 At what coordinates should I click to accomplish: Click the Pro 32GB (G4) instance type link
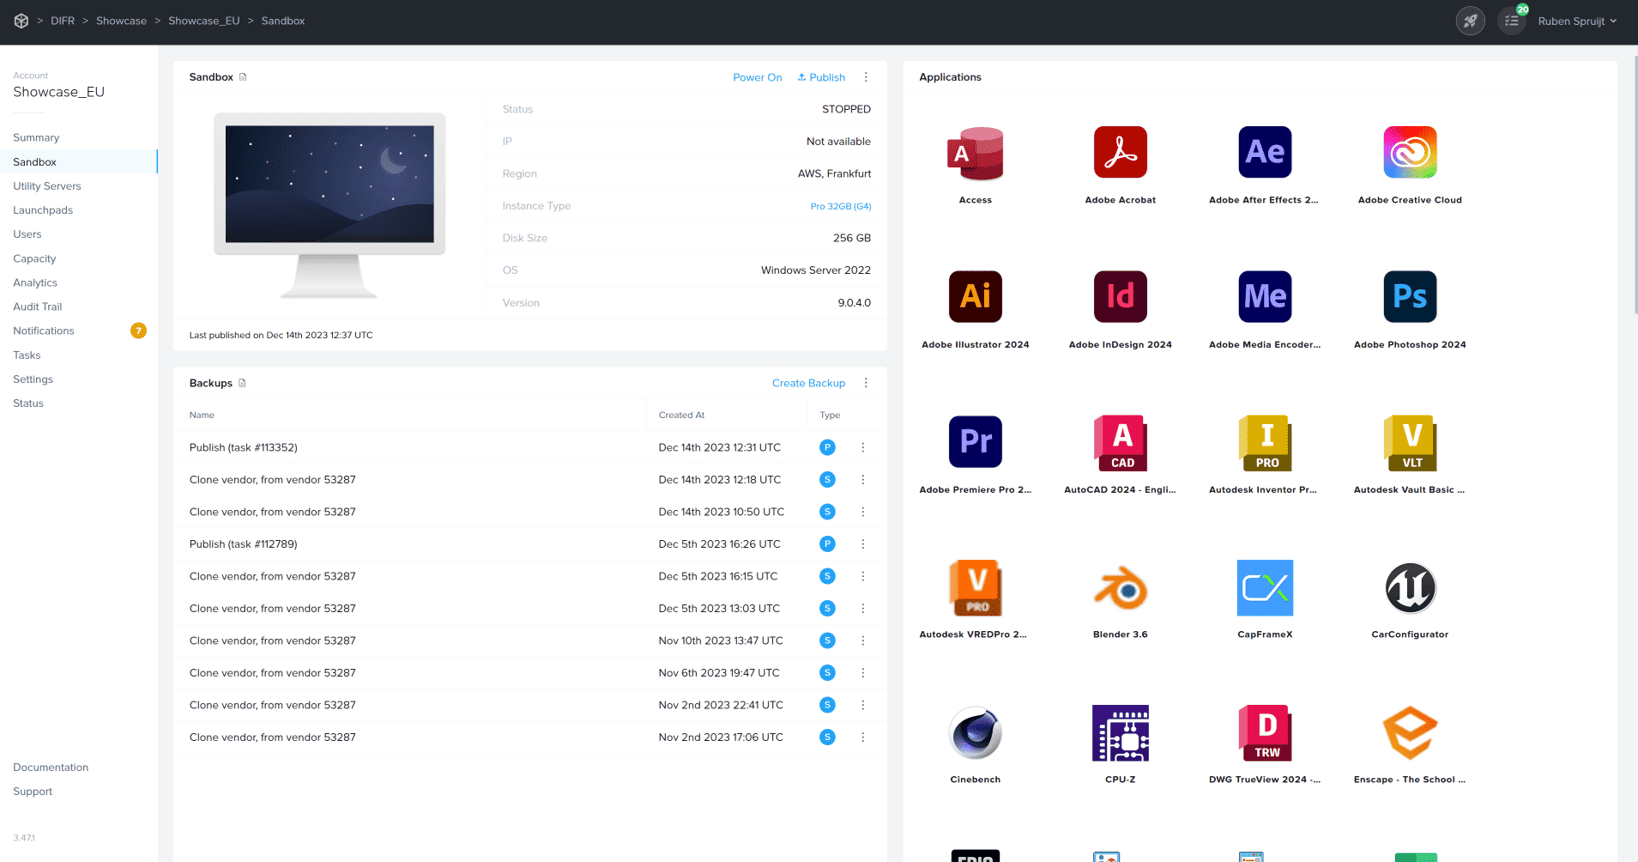[840, 206]
